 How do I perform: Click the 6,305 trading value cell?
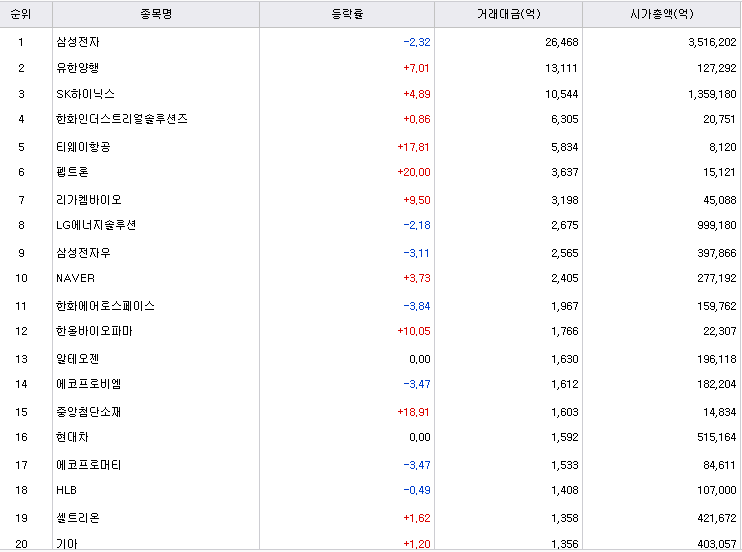tap(565, 119)
